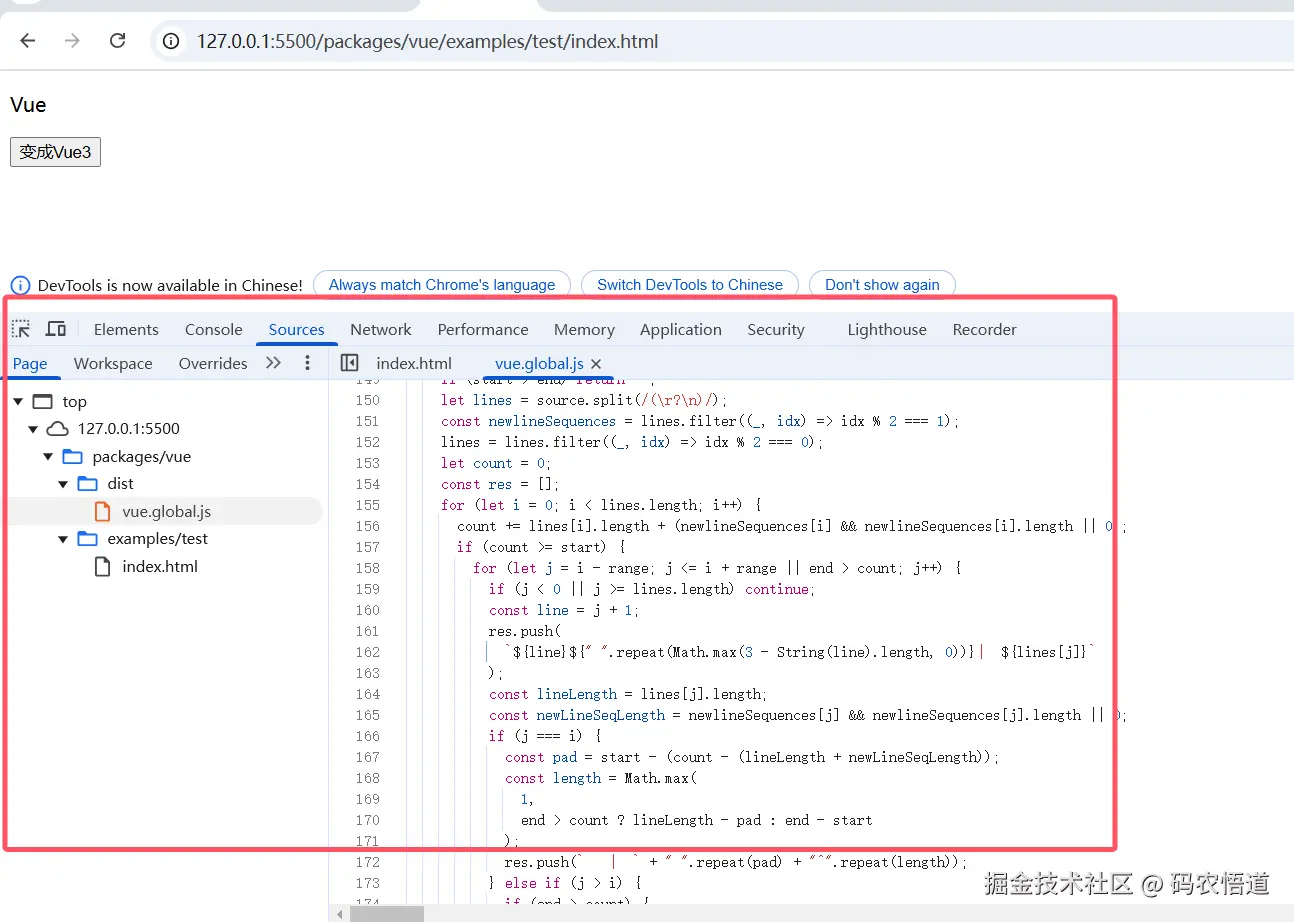Set breakpoint on line number 162
This screenshot has width=1294, height=922.
click(x=368, y=652)
